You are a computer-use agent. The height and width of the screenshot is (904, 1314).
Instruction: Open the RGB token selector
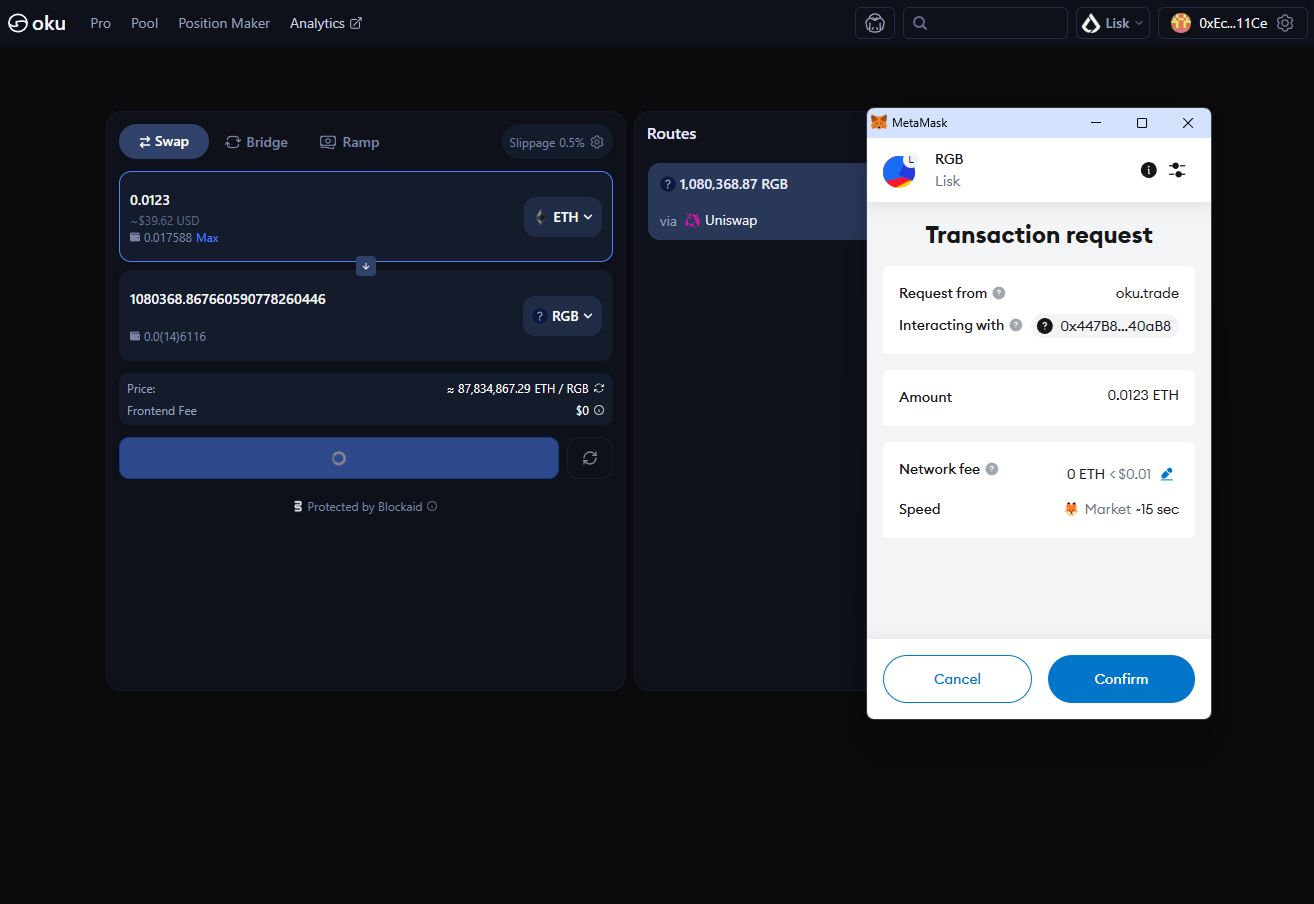point(562,316)
